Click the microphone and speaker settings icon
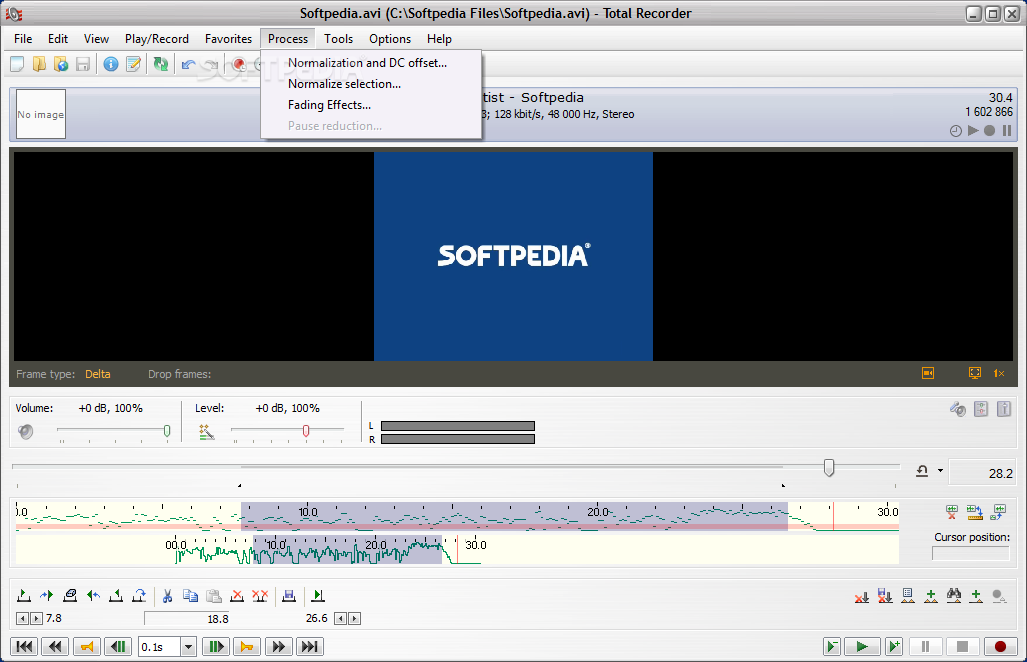The image size is (1027, 662). (958, 409)
